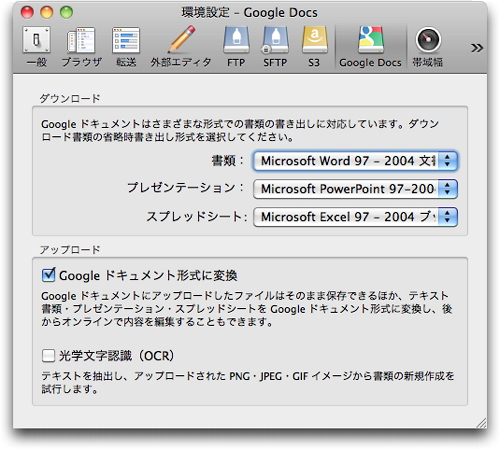The width and height of the screenshot is (500, 450).
Task: Click the yellow minimize window button
Action: [x=47, y=13]
